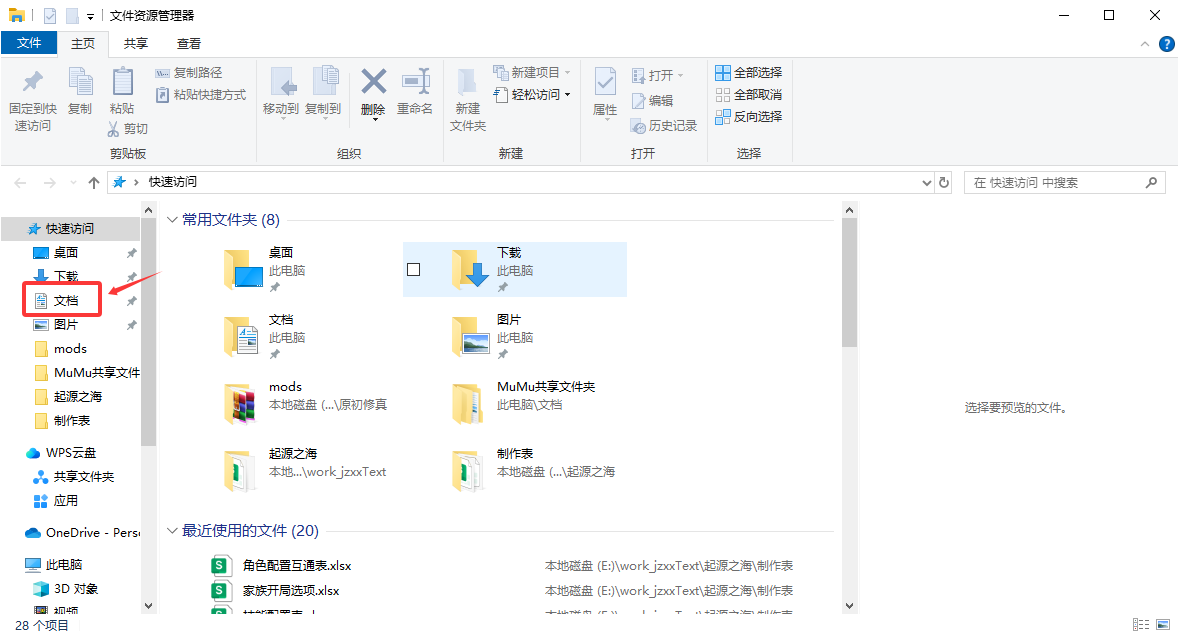Tick the checkbox beside Downloads folder
This screenshot has width=1179, height=638.
(x=414, y=270)
